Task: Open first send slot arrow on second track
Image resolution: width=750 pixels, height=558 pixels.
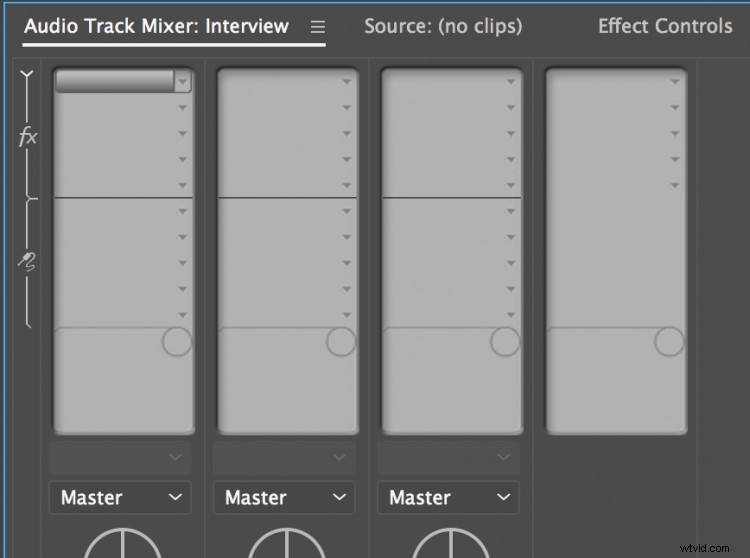Action: [x=347, y=211]
